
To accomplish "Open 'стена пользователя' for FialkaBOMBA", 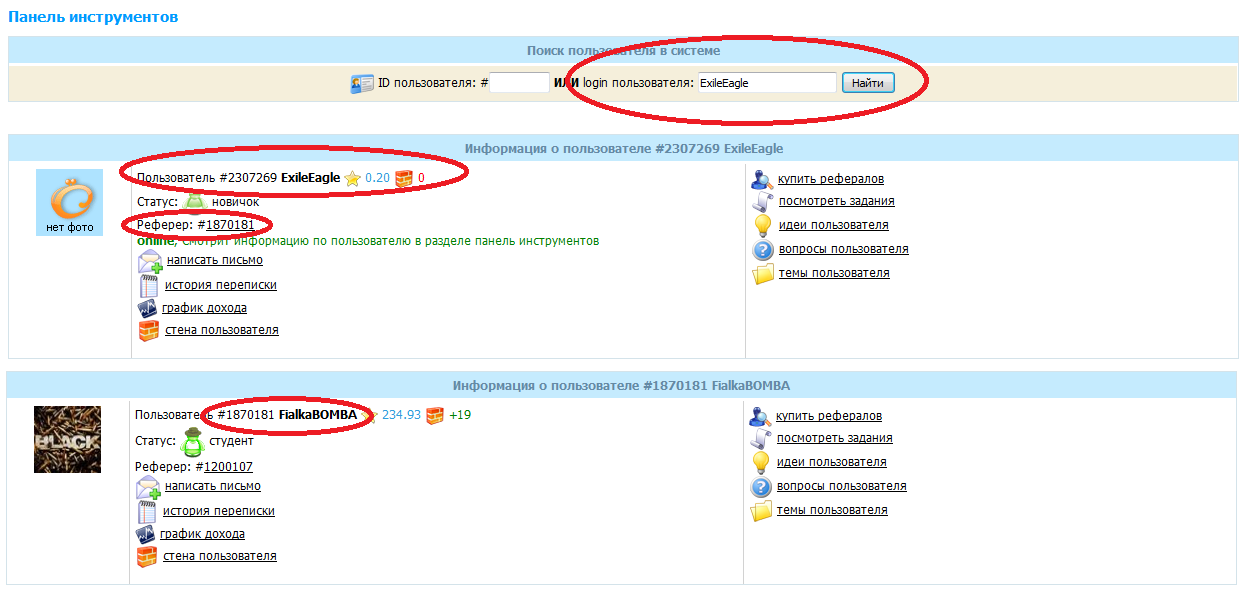I will (x=220, y=556).
